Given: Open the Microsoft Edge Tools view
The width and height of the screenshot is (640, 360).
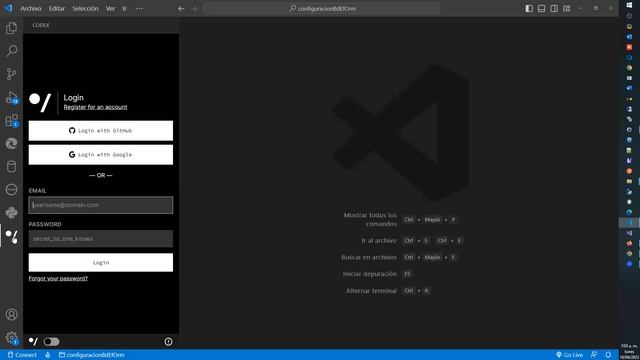Looking at the screenshot, I should point(11,144).
